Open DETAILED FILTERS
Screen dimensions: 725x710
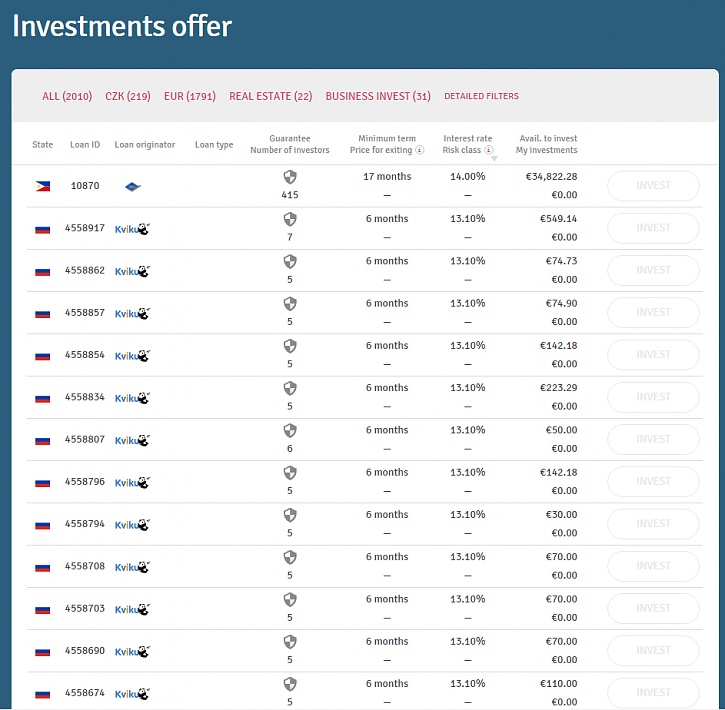[x=481, y=96]
